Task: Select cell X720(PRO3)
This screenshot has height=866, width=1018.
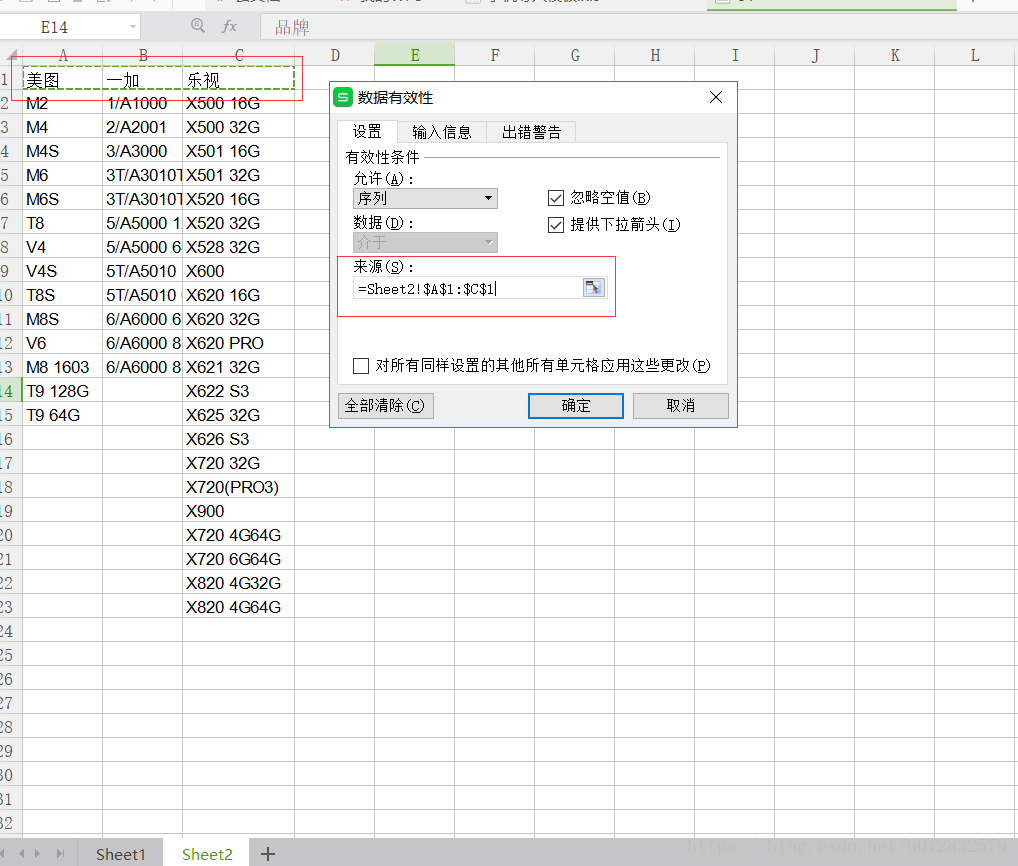Action: coord(238,488)
